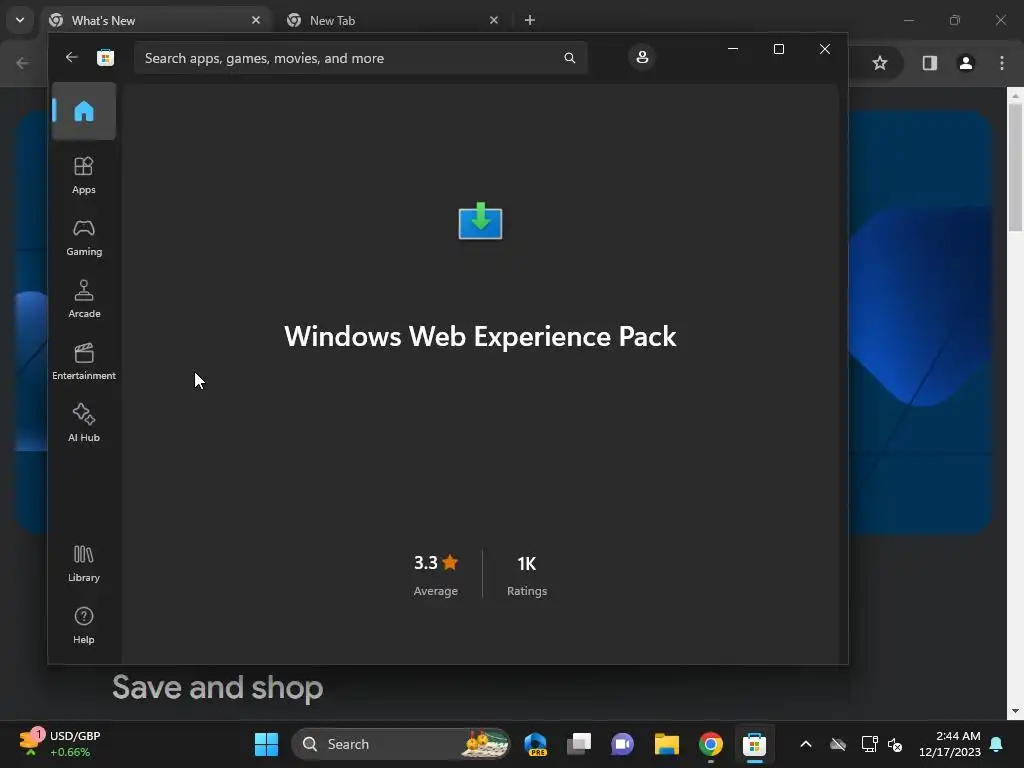This screenshot has height=768, width=1024.
Task: Click the muted volume tray icon
Action: pyautogui.click(x=895, y=744)
